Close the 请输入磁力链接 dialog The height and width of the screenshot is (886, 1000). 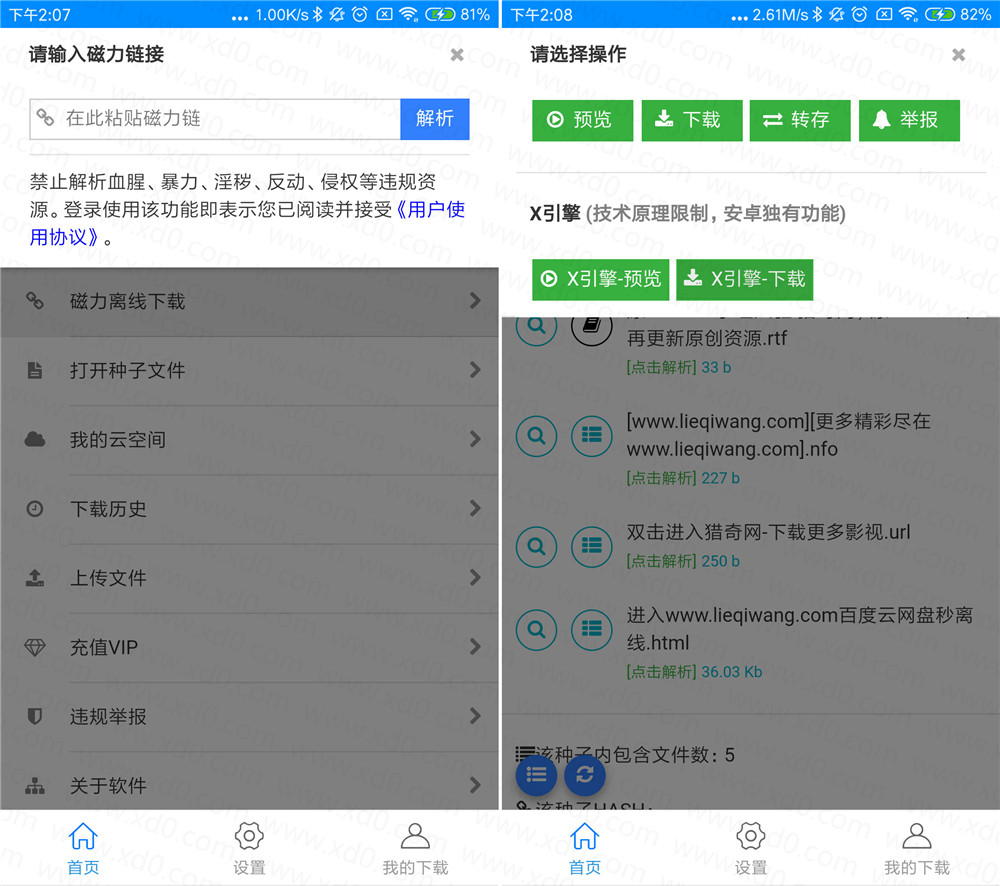pyautogui.click(x=457, y=55)
